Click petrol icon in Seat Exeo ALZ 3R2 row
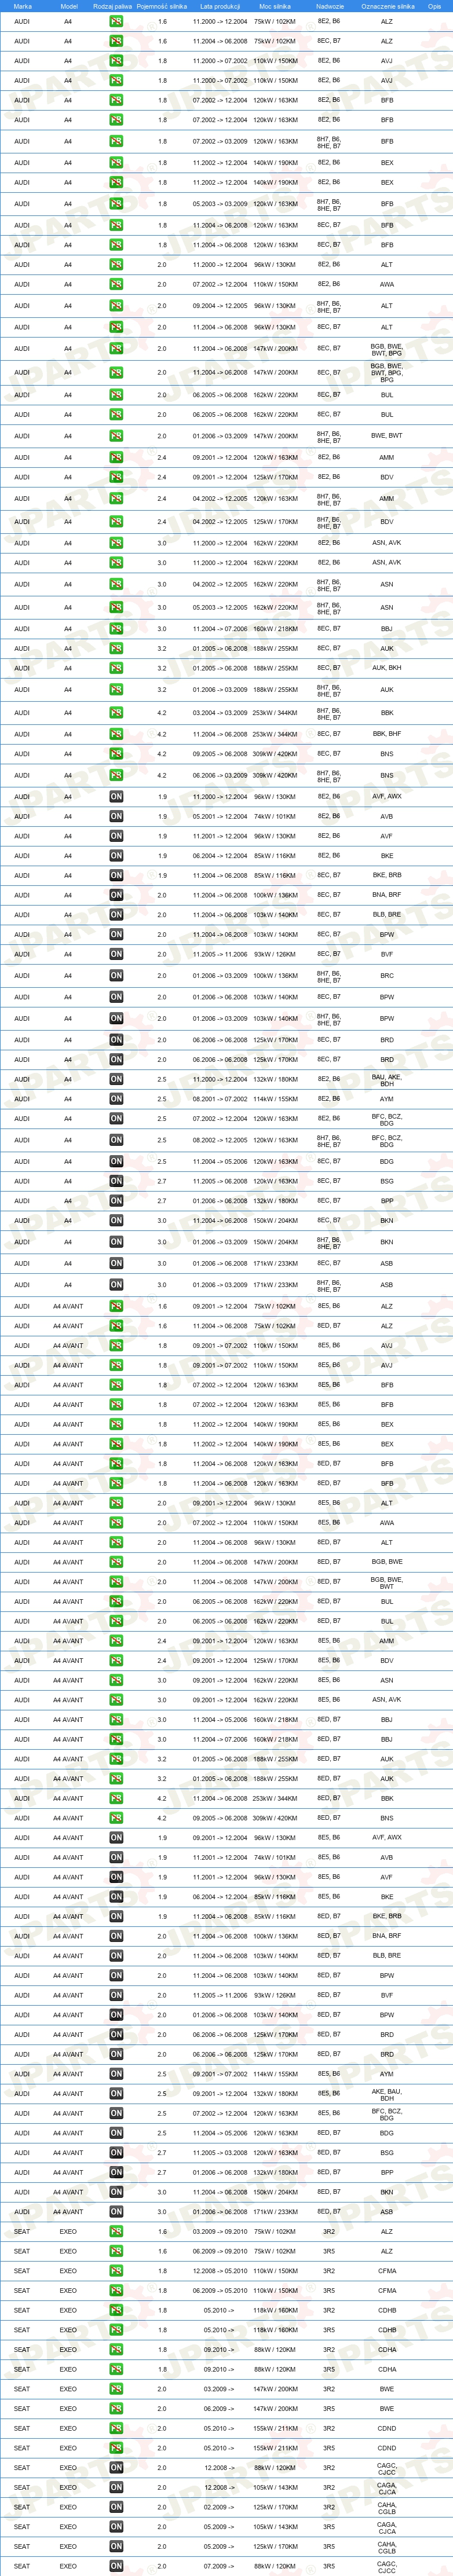The image size is (453, 2576). point(116,2231)
